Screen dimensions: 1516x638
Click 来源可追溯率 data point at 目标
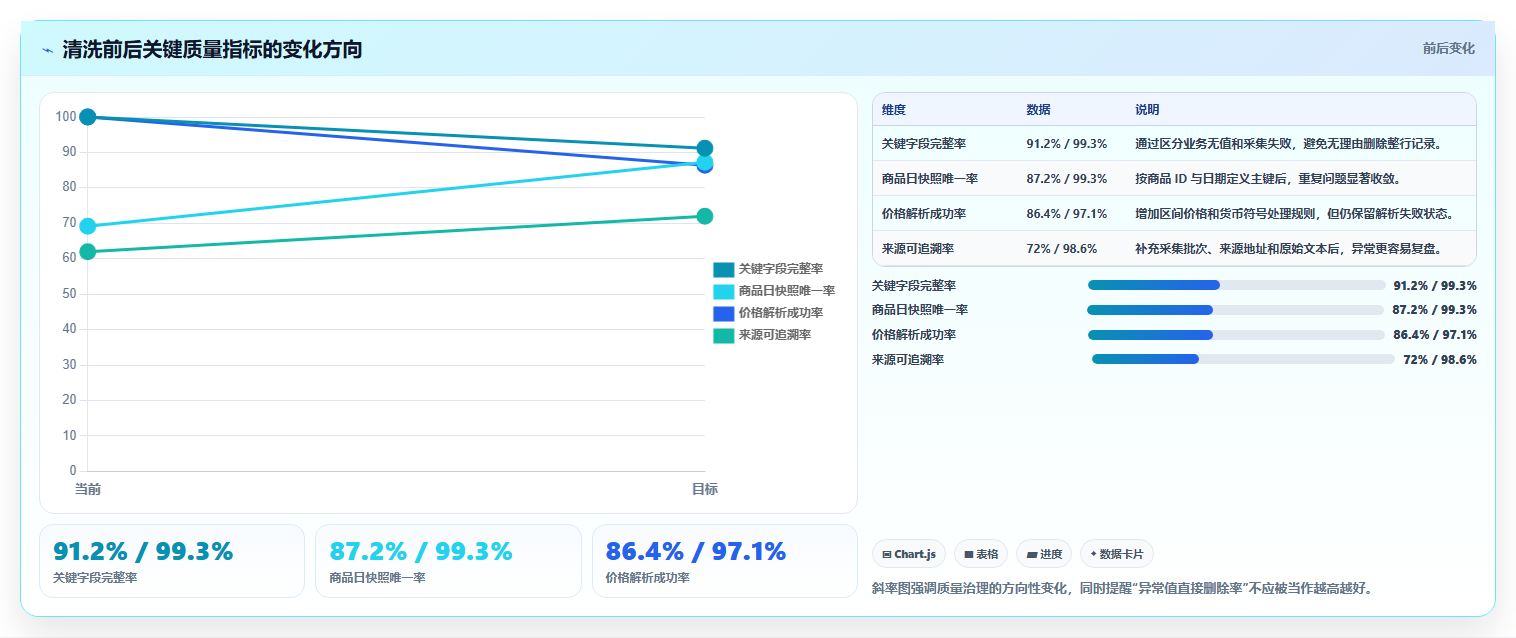[x=704, y=216]
